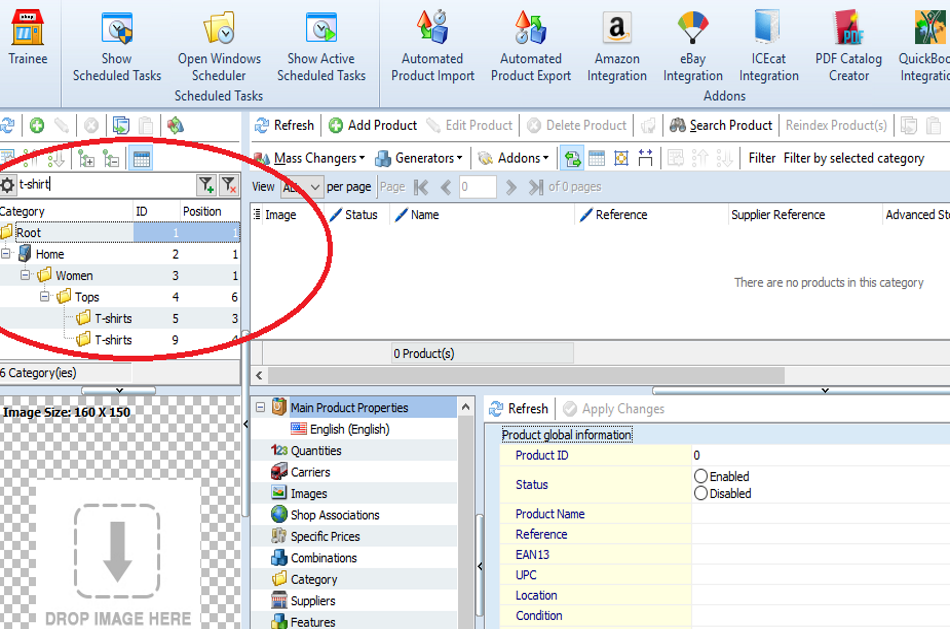Click Refresh button in product toolbar
This screenshot has height=629, width=950.
tap(284, 125)
